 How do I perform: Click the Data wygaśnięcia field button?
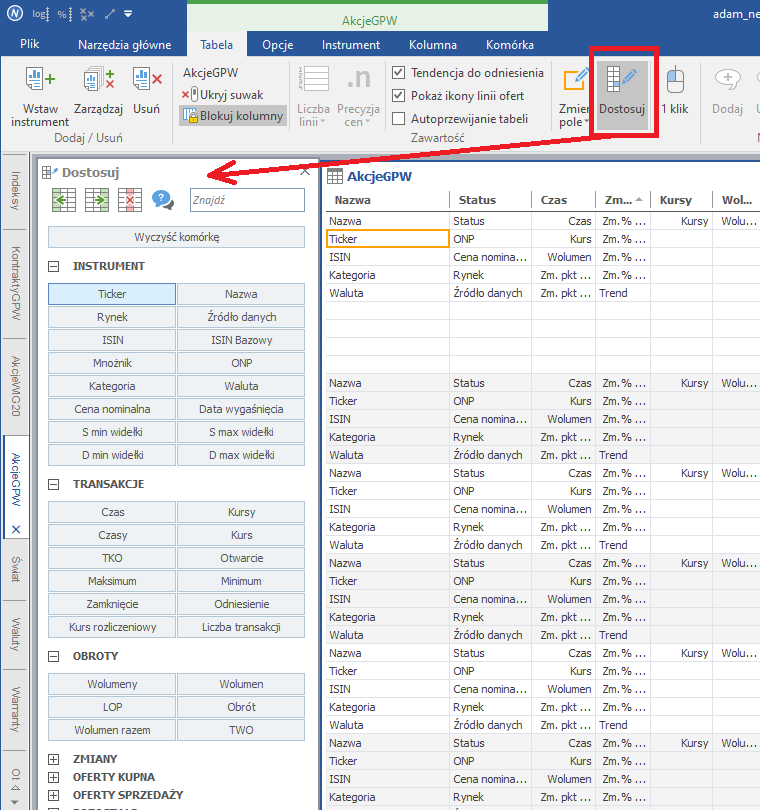click(x=241, y=409)
